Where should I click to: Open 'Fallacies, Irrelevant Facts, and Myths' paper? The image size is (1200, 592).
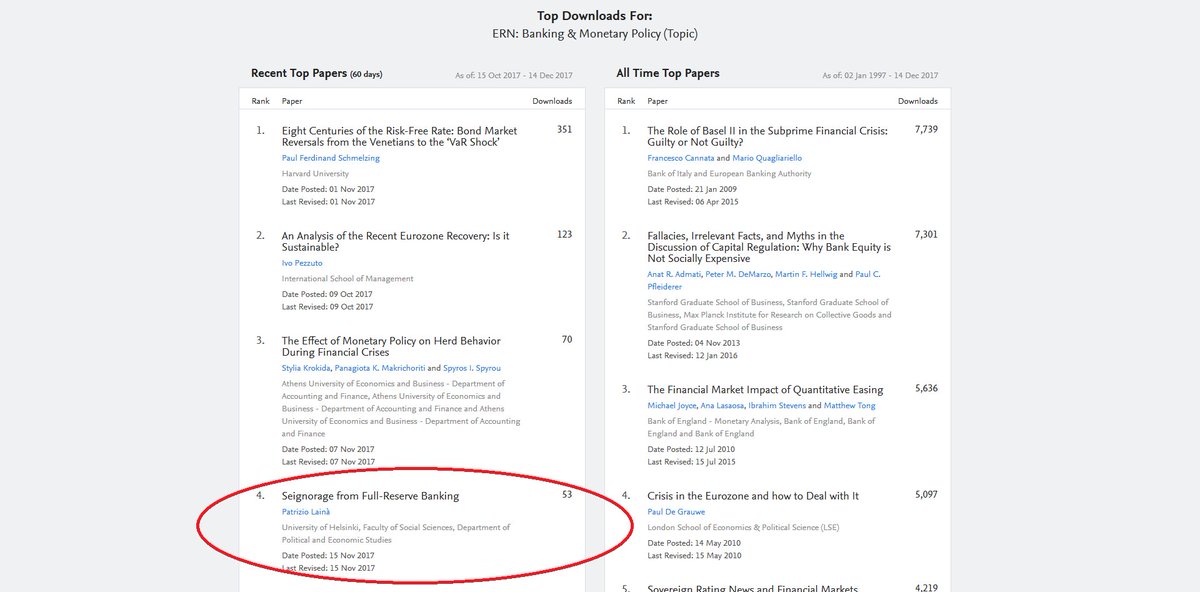point(769,247)
